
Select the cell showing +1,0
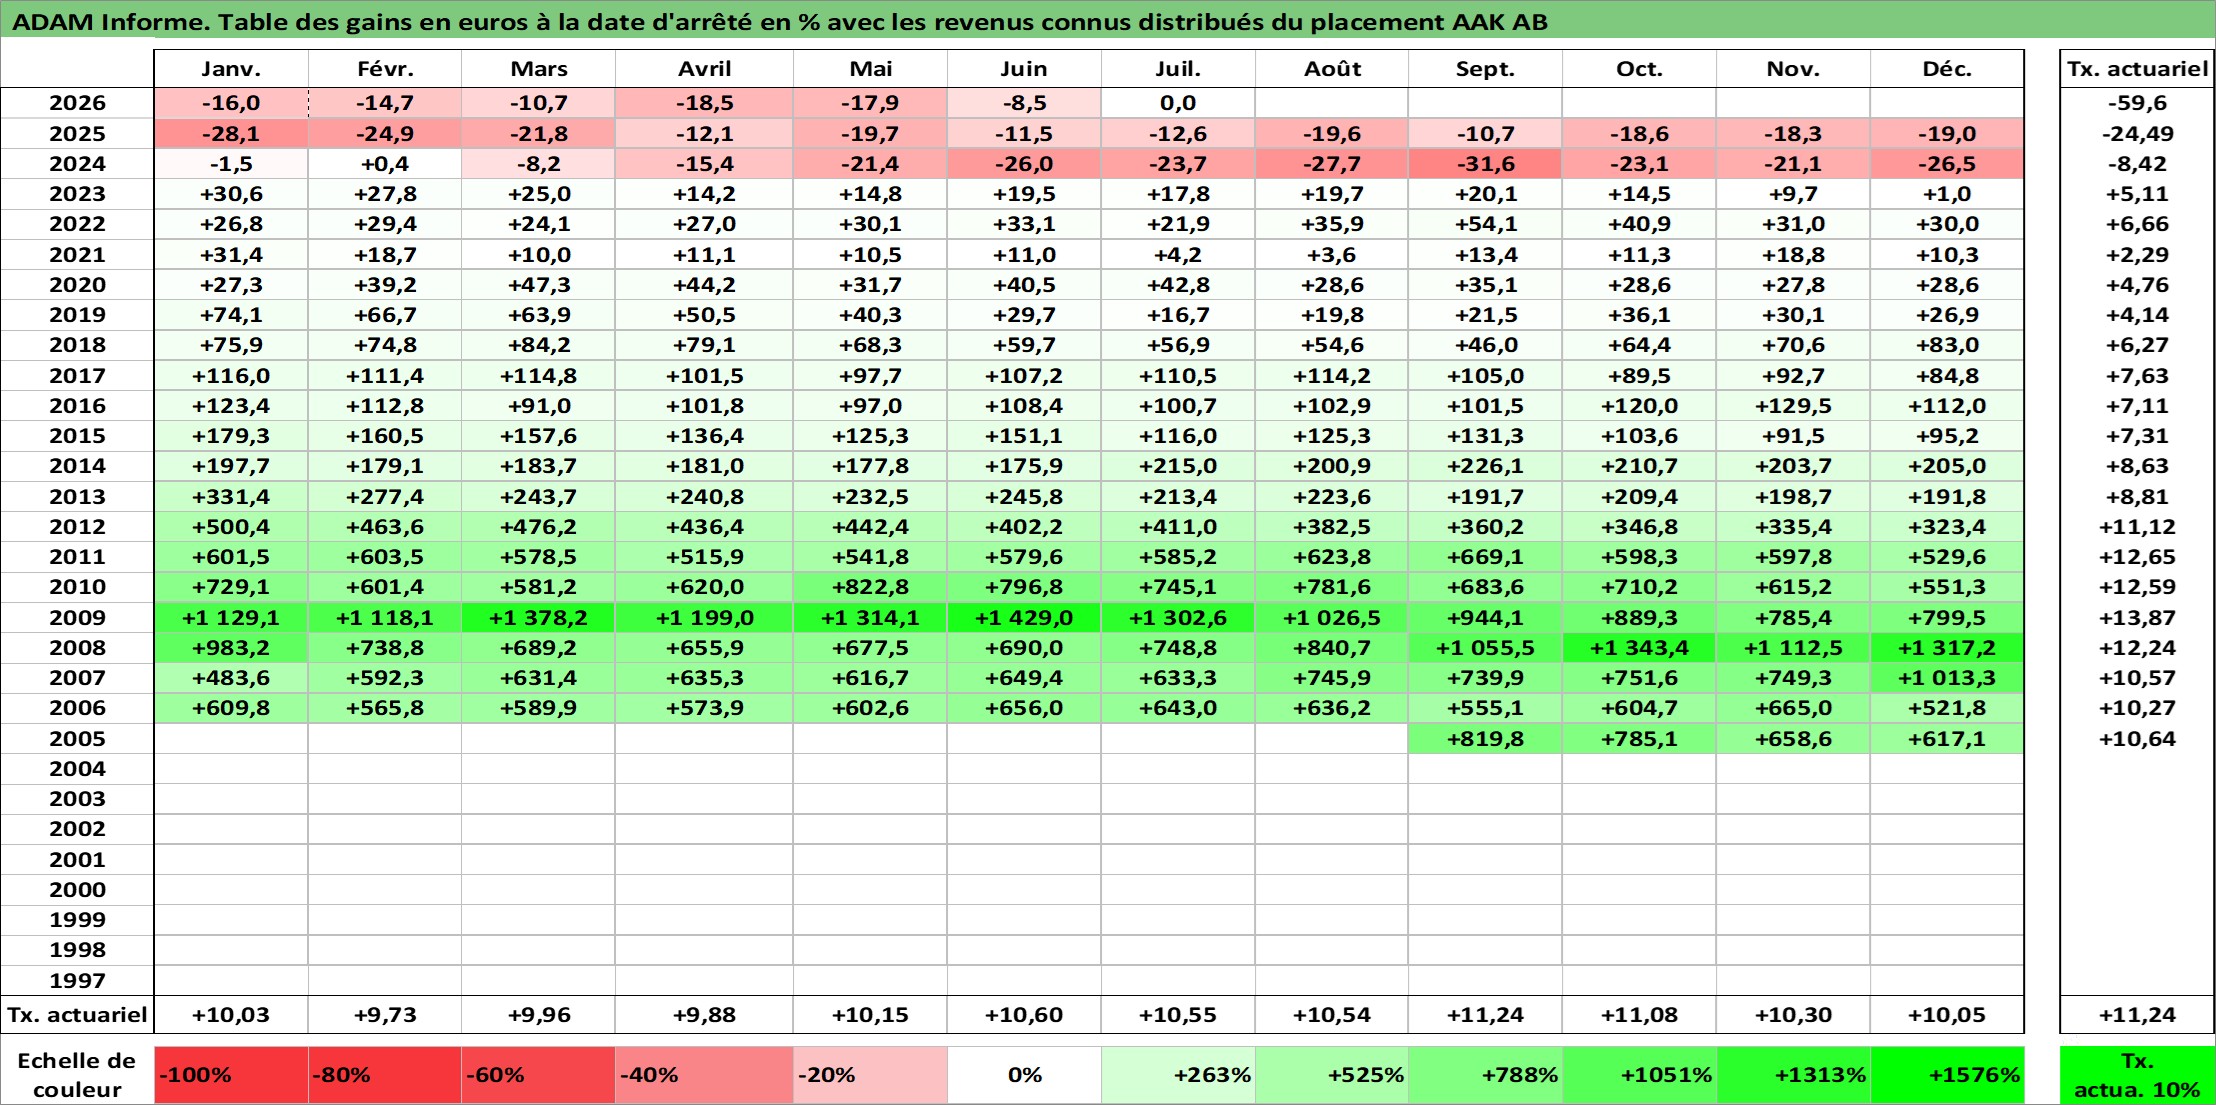tap(1947, 194)
